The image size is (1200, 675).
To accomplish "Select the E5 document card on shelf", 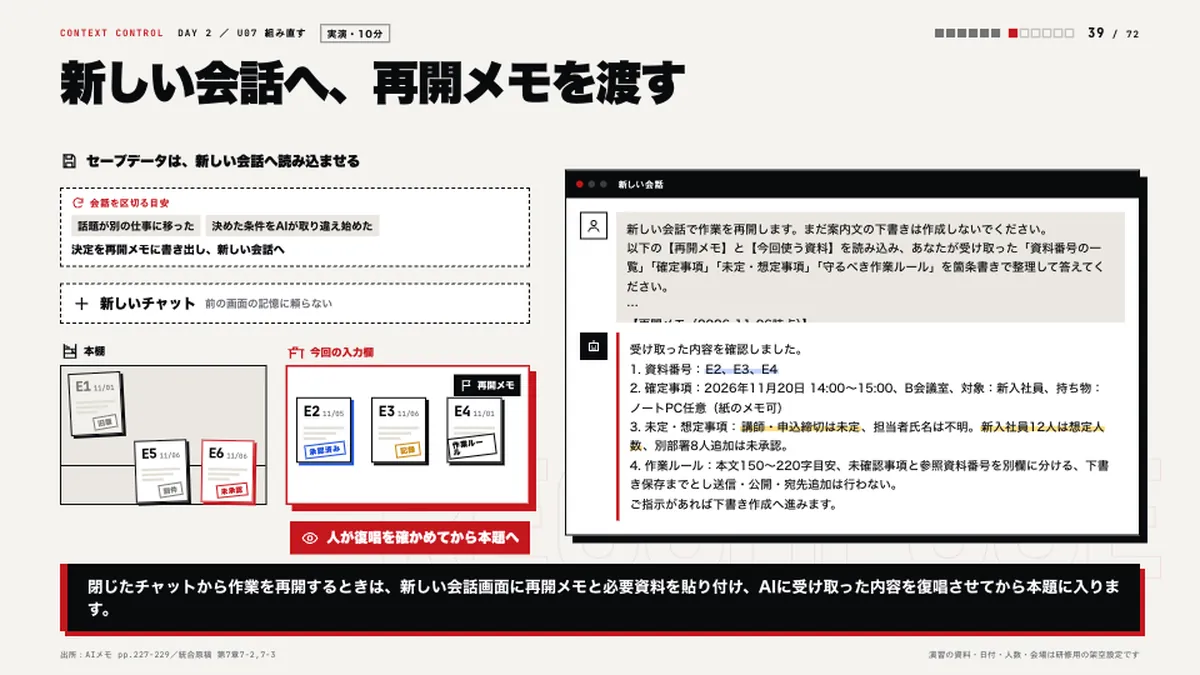I will pyautogui.click(x=160, y=472).
